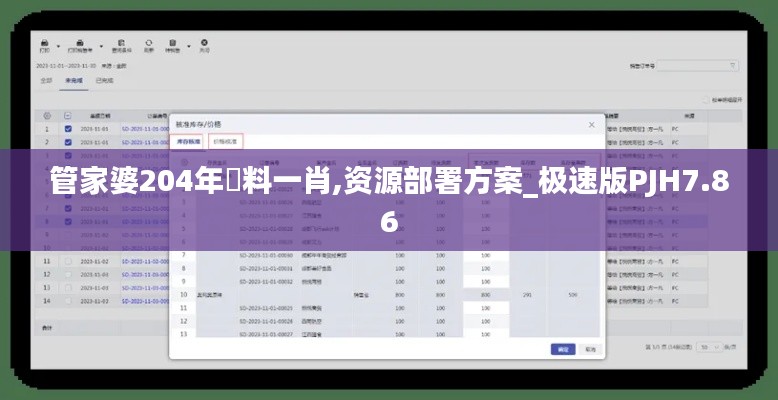The image size is (778, 400).
Task: Click the 打印 print icon in toolbar
Action: 45,44
